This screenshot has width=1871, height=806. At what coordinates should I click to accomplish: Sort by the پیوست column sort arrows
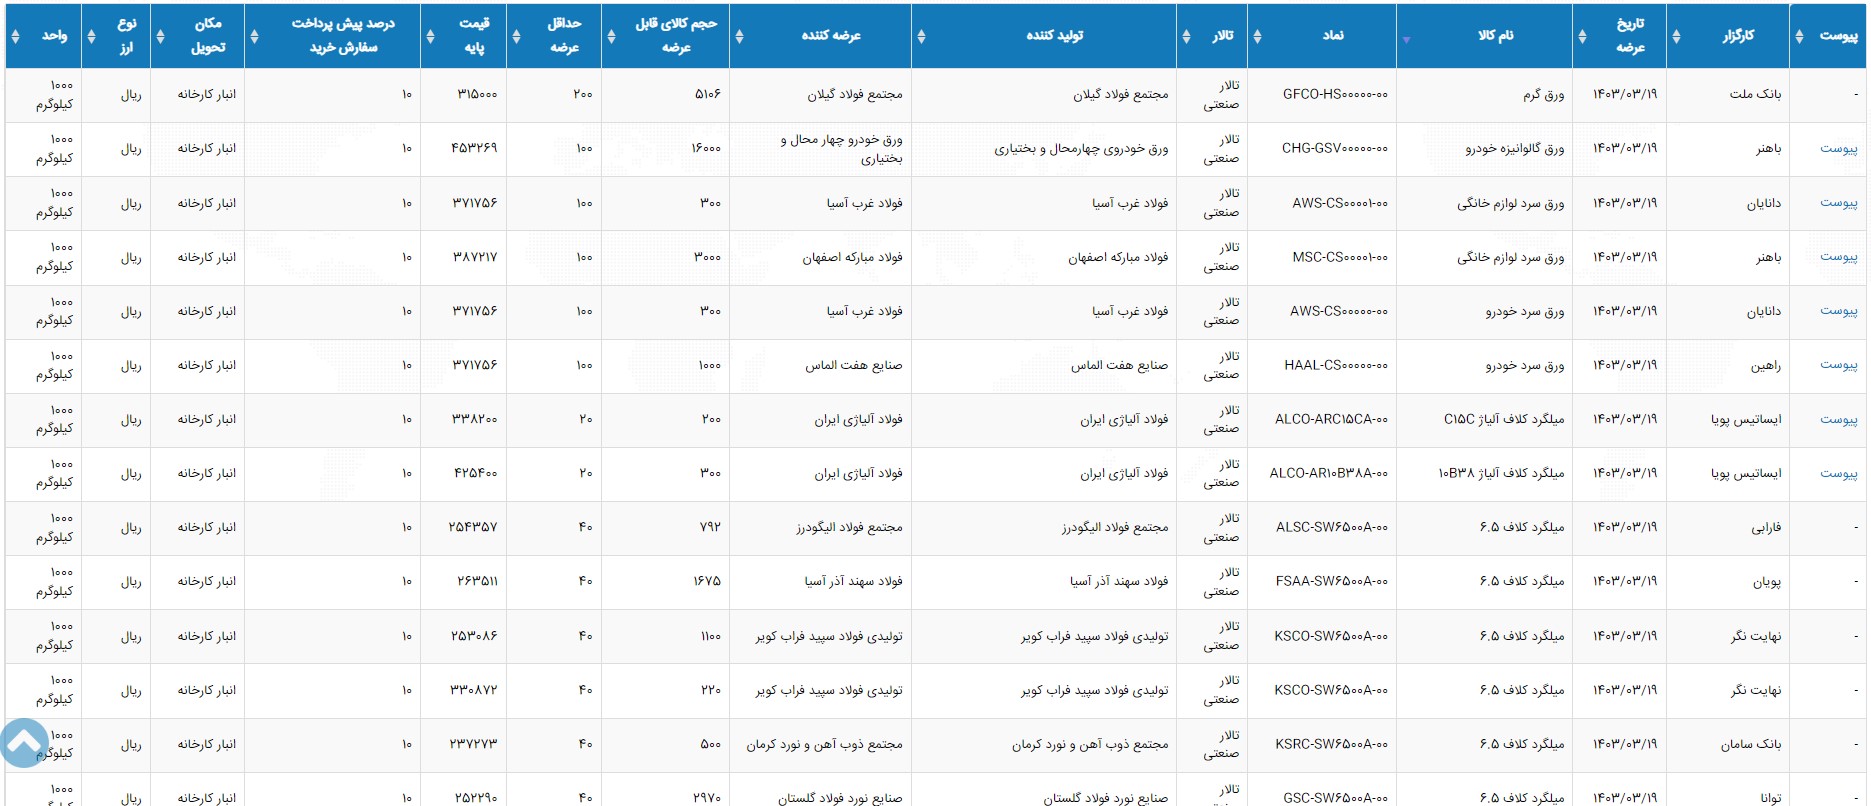(x=1799, y=36)
